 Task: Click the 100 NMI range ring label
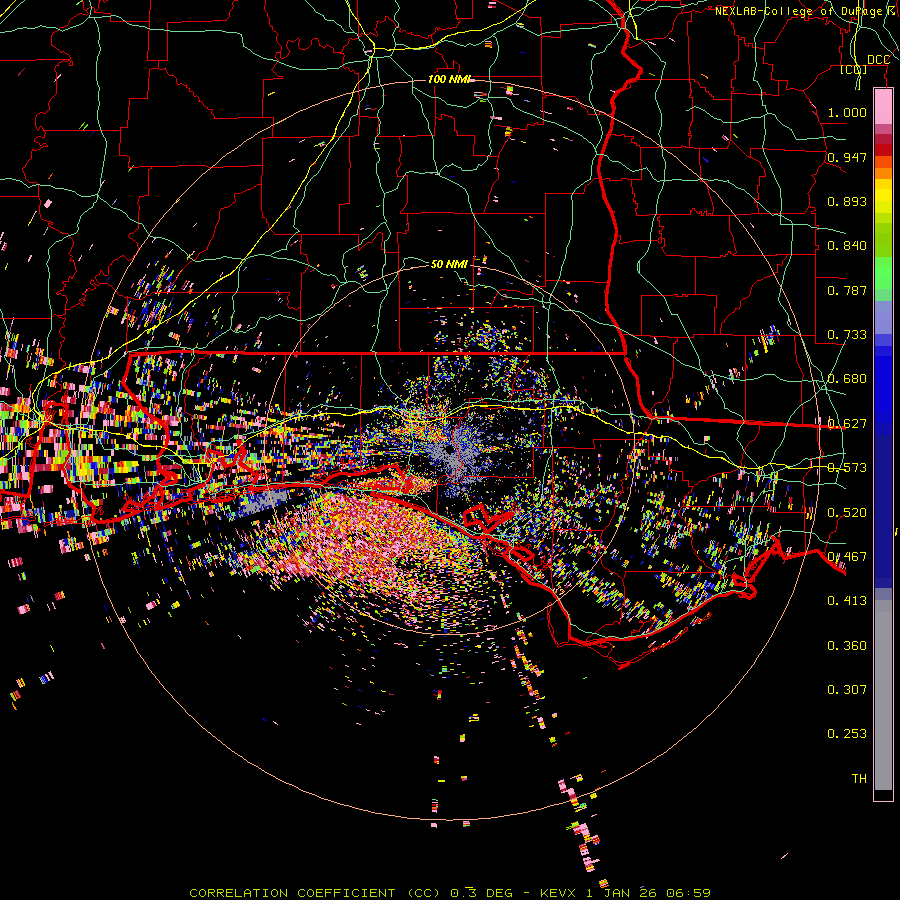(x=448, y=79)
